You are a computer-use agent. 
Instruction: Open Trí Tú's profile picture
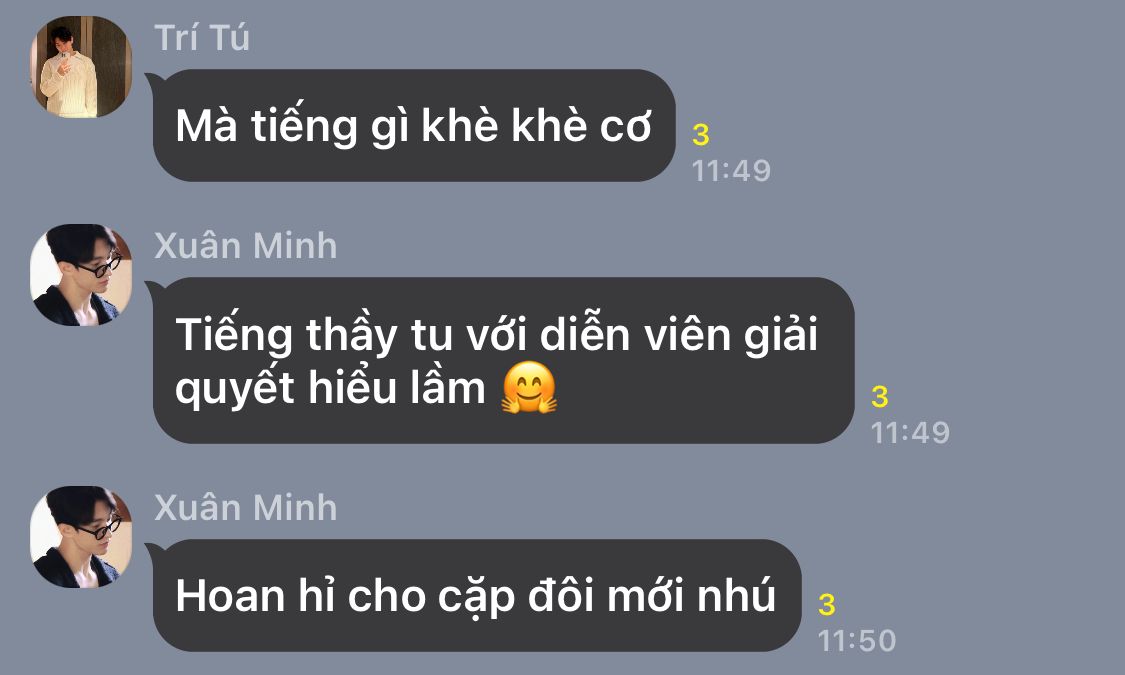tap(81, 67)
